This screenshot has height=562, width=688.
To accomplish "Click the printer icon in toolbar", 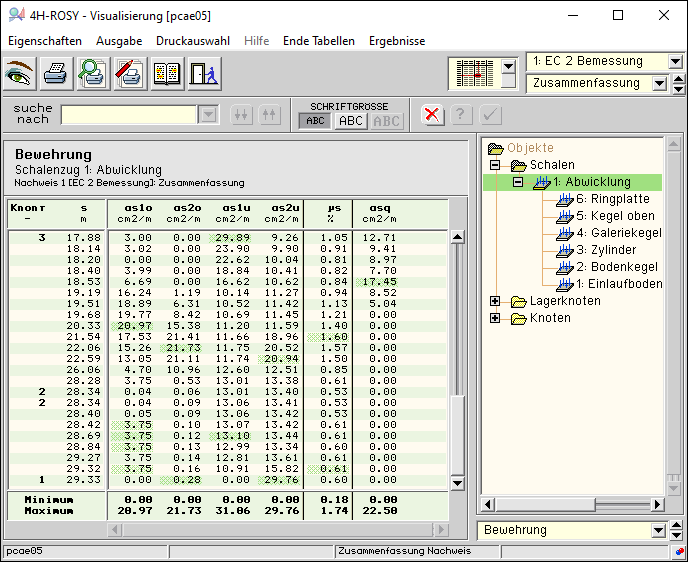I will [56, 74].
